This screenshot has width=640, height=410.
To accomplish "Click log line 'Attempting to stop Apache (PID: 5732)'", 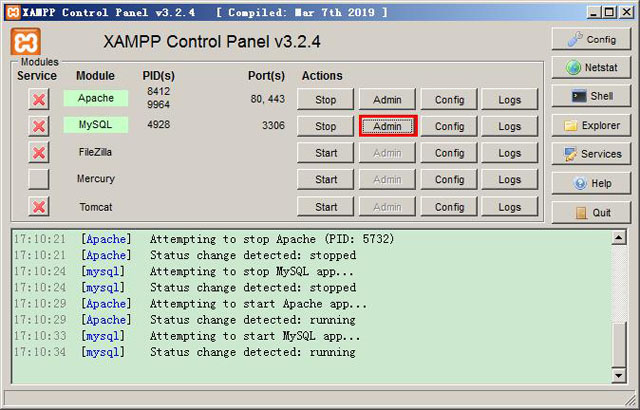I will (272, 239).
